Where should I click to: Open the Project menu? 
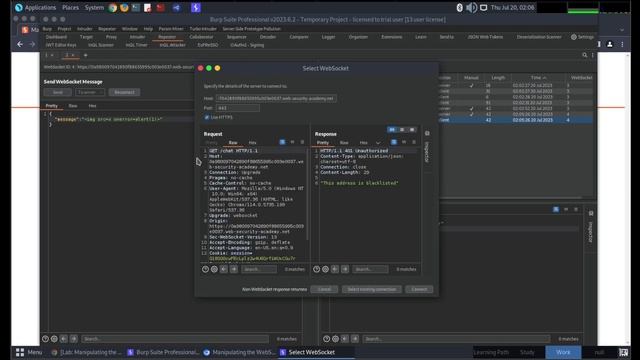point(64,29)
